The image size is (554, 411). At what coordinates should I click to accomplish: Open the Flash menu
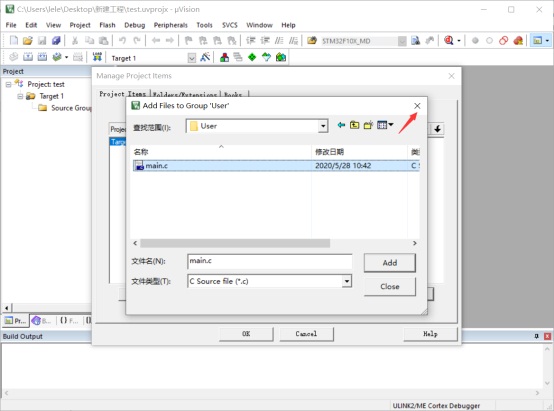[107, 25]
